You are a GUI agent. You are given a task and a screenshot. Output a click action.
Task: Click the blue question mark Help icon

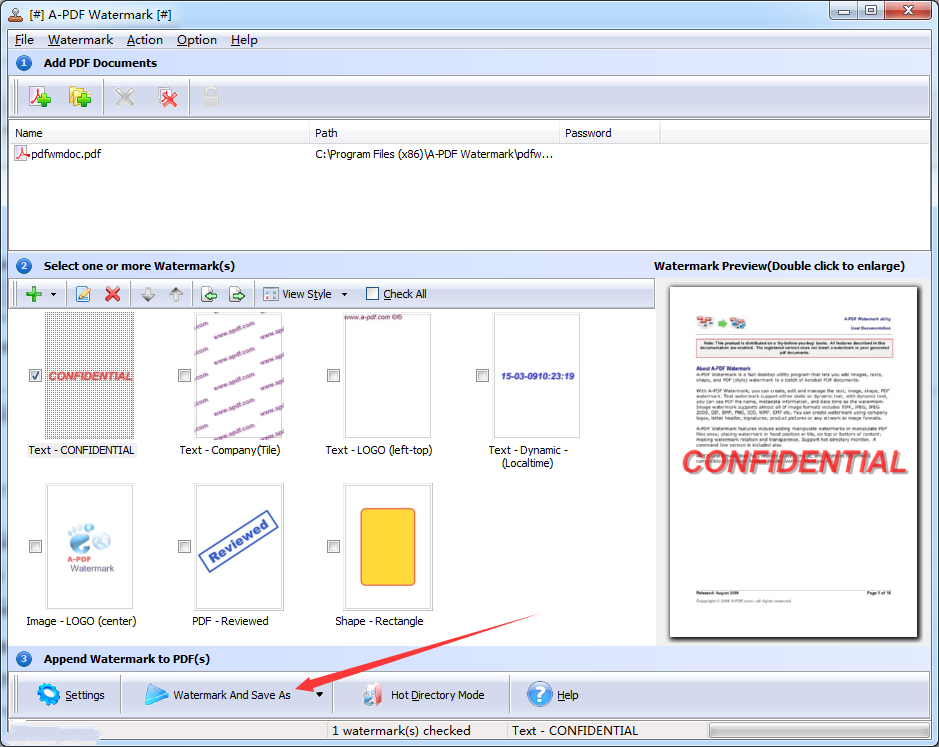(540, 694)
